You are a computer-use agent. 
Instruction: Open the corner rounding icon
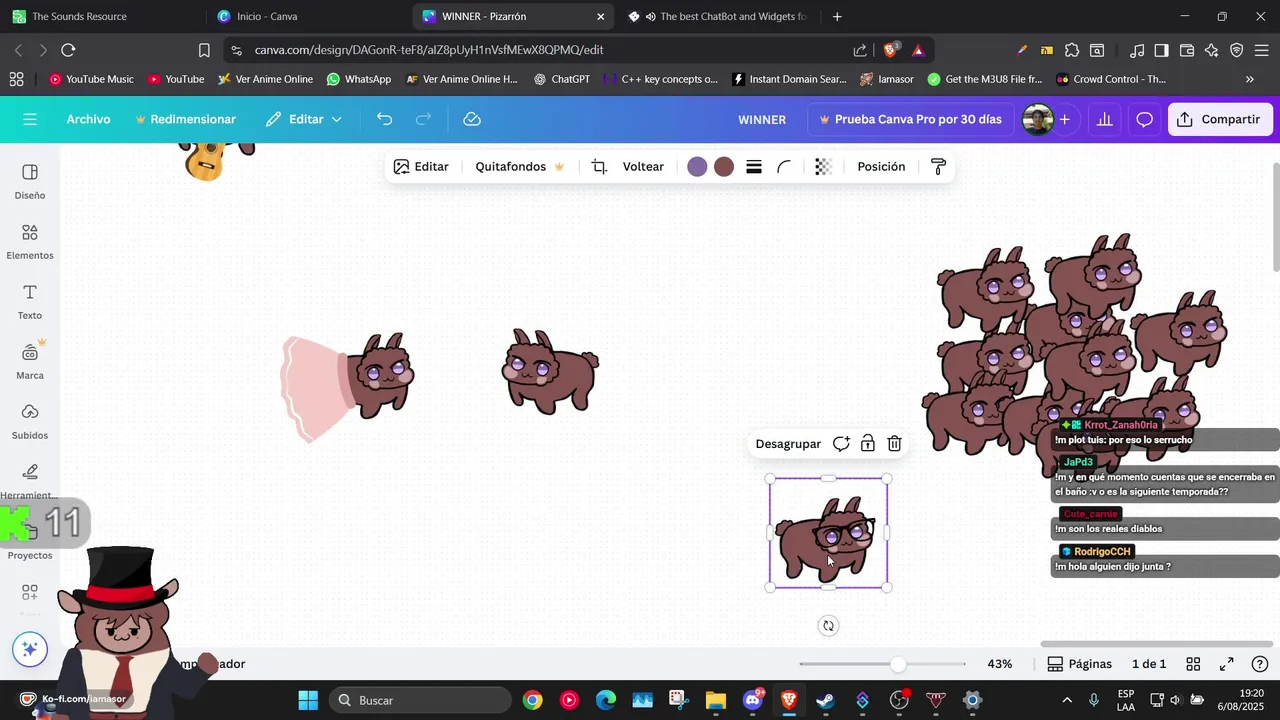click(784, 167)
